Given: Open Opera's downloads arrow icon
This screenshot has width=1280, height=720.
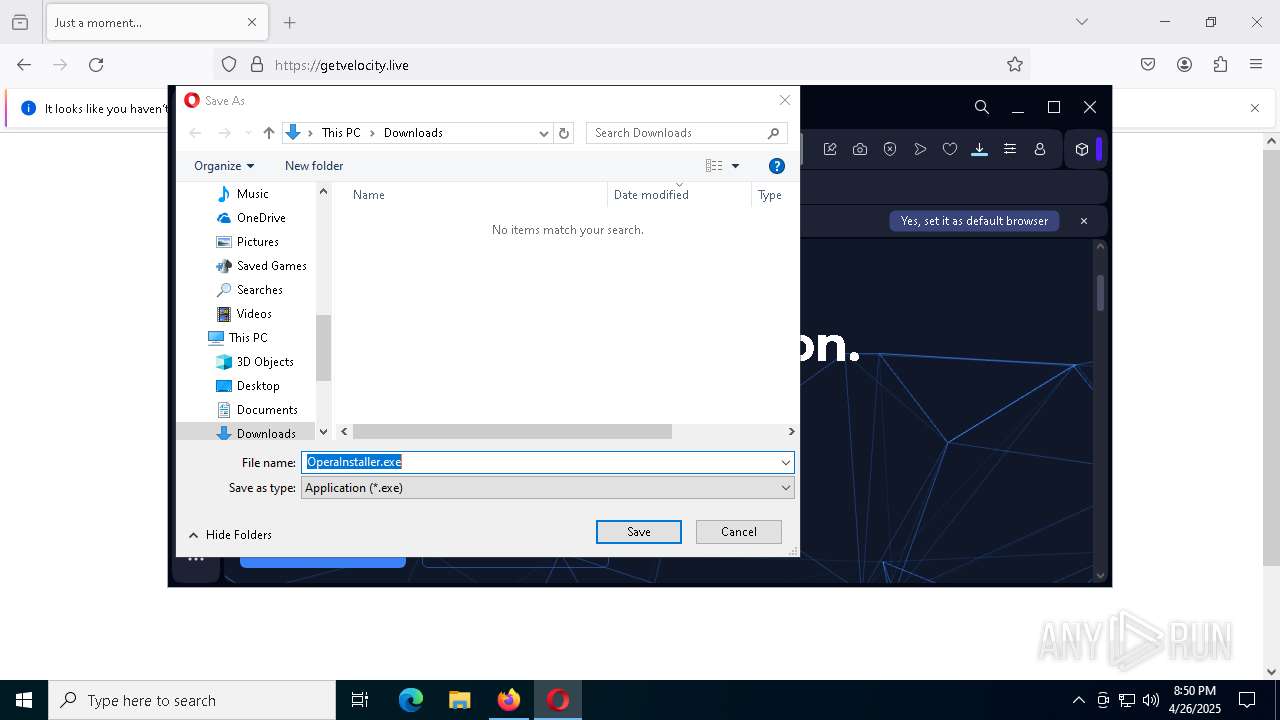Looking at the screenshot, I should click(980, 149).
